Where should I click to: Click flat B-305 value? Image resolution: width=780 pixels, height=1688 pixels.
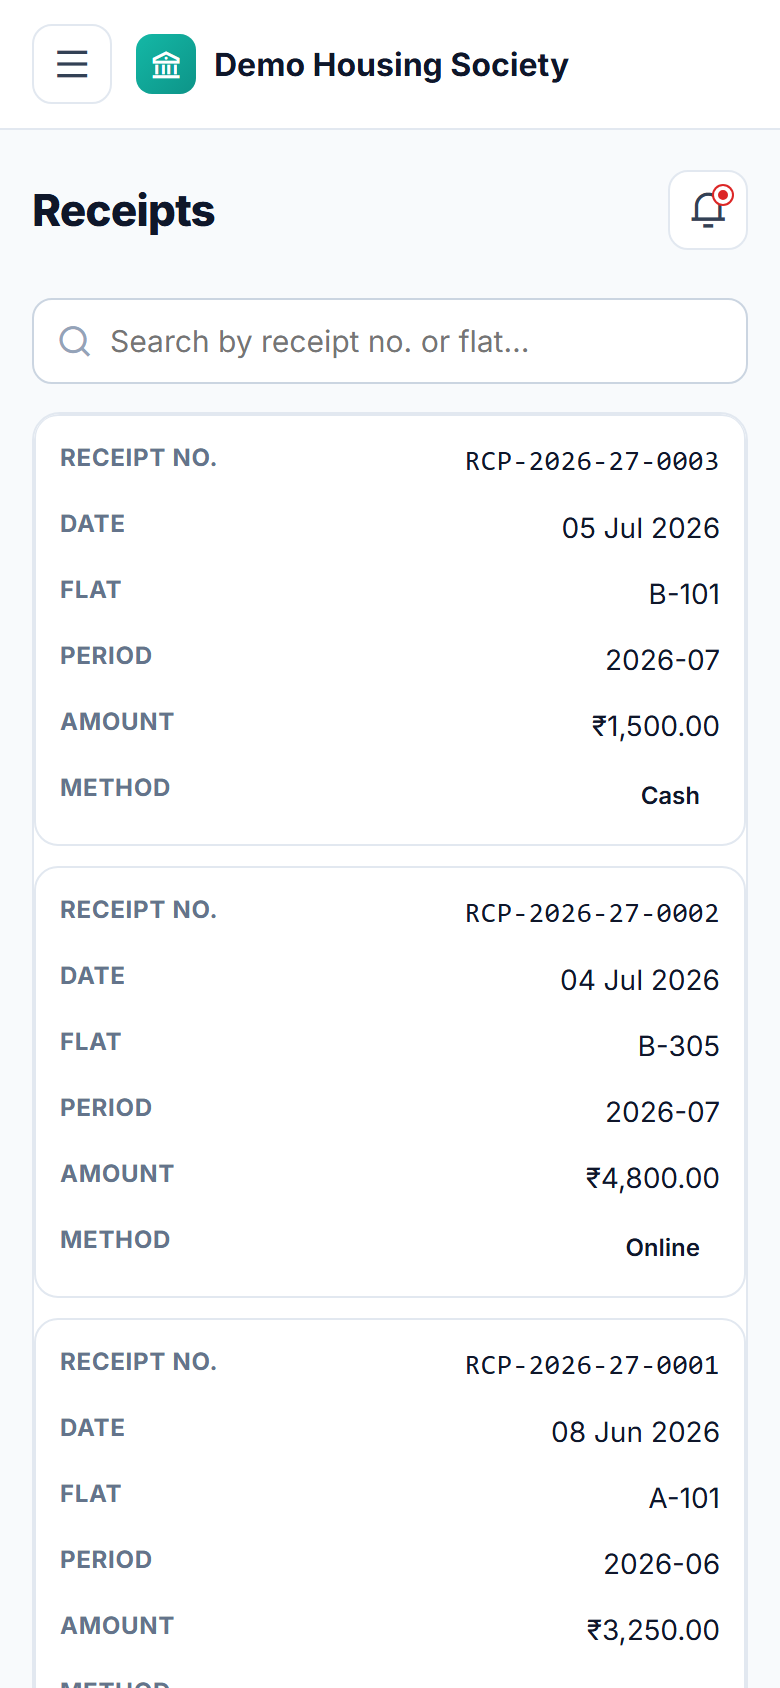679,1046
